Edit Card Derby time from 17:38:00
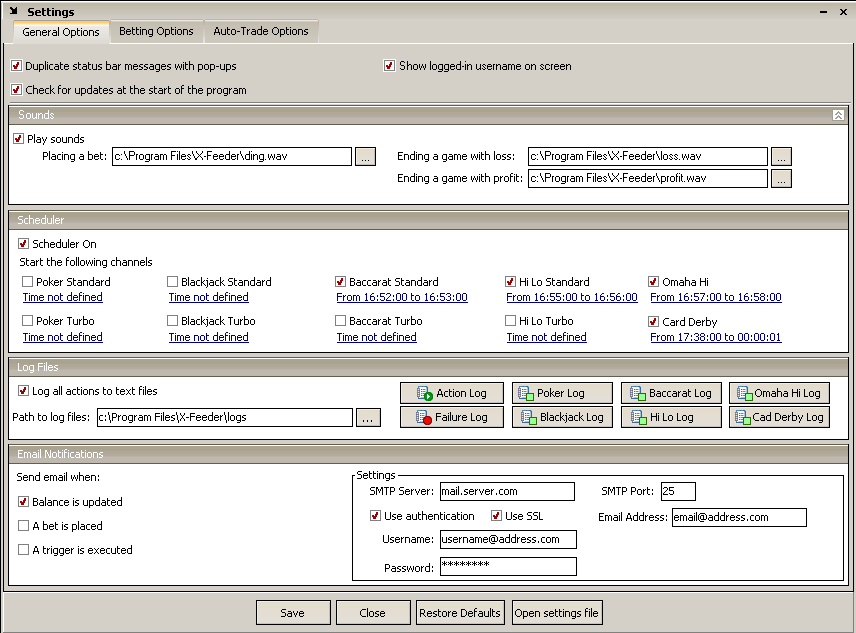Viewport: 856px width, 633px height. 716,337
